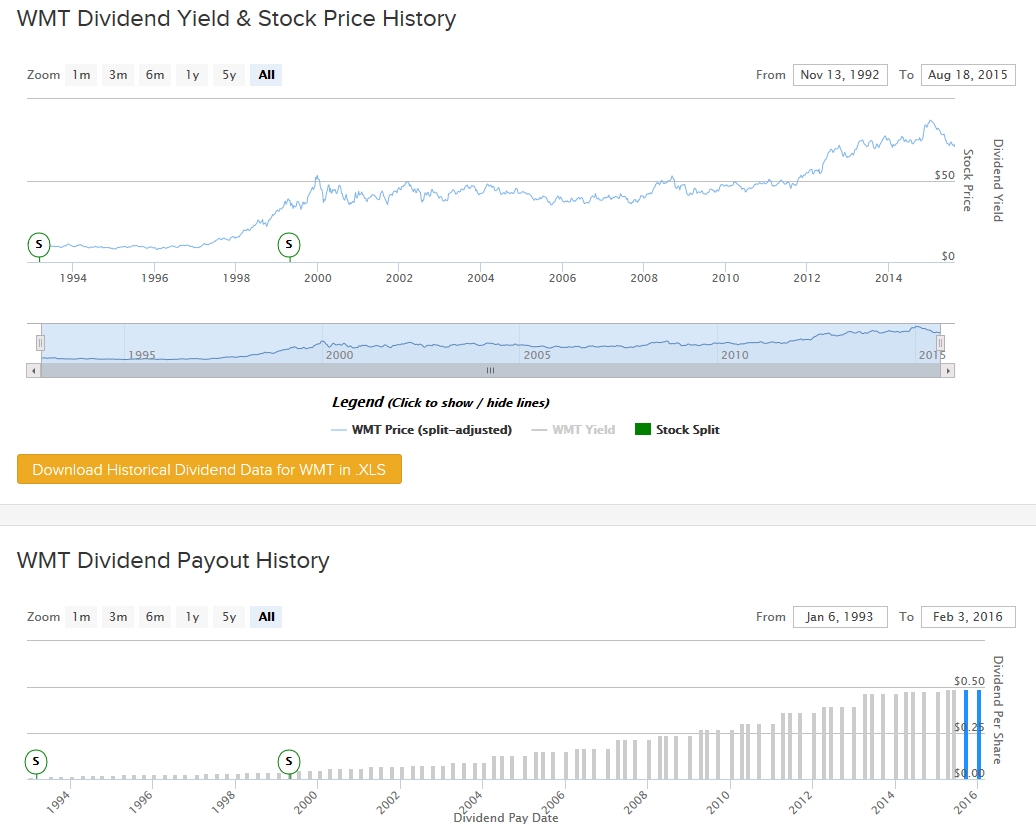The height and width of the screenshot is (840, 1036).
Task: Click the 2014 label on price chart axis
Action: 889,278
